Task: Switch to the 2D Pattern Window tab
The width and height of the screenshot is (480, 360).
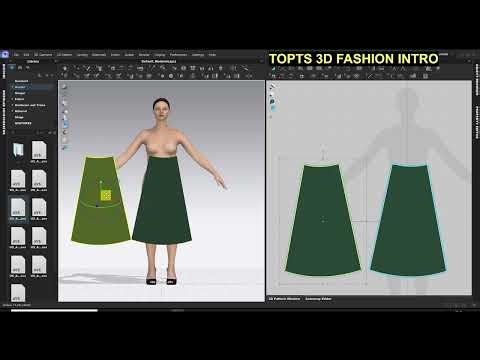Action: click(284, 299)
